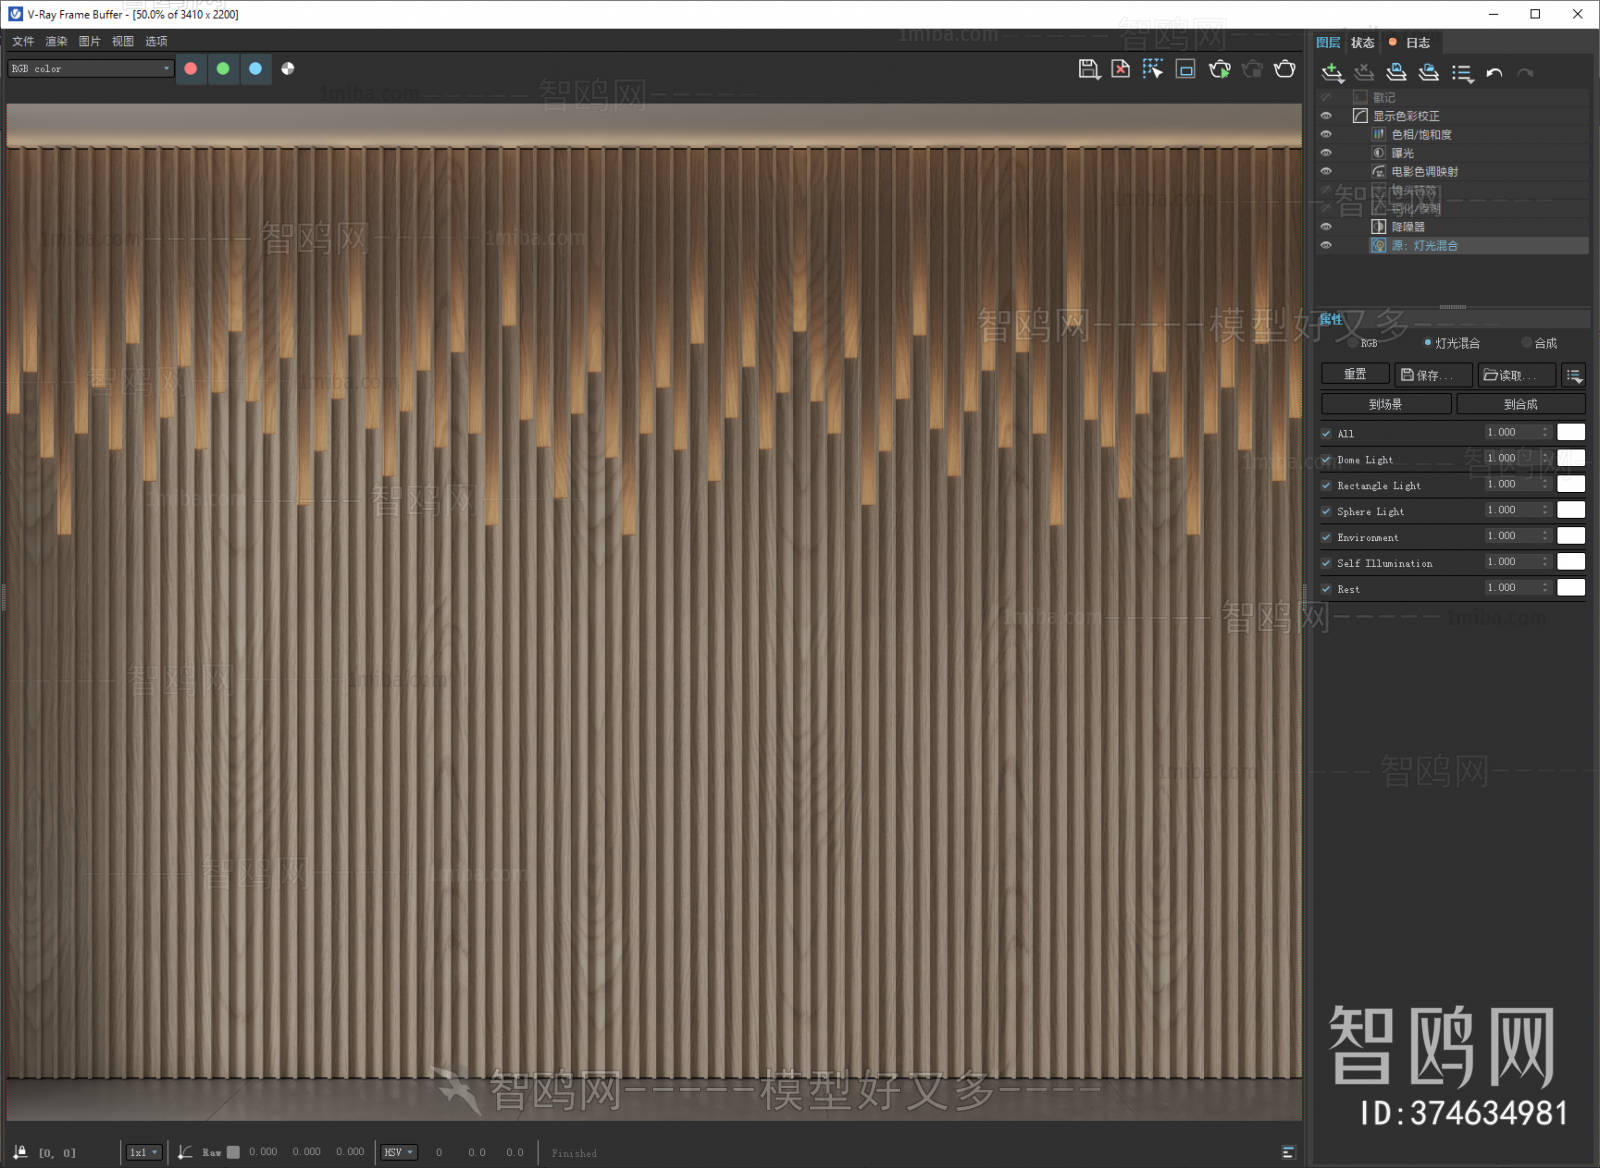This screenshot has width=1600, height=1168.
Task: Open the add layer menu
Action: pyautogui.click(x=1332, y=73)
